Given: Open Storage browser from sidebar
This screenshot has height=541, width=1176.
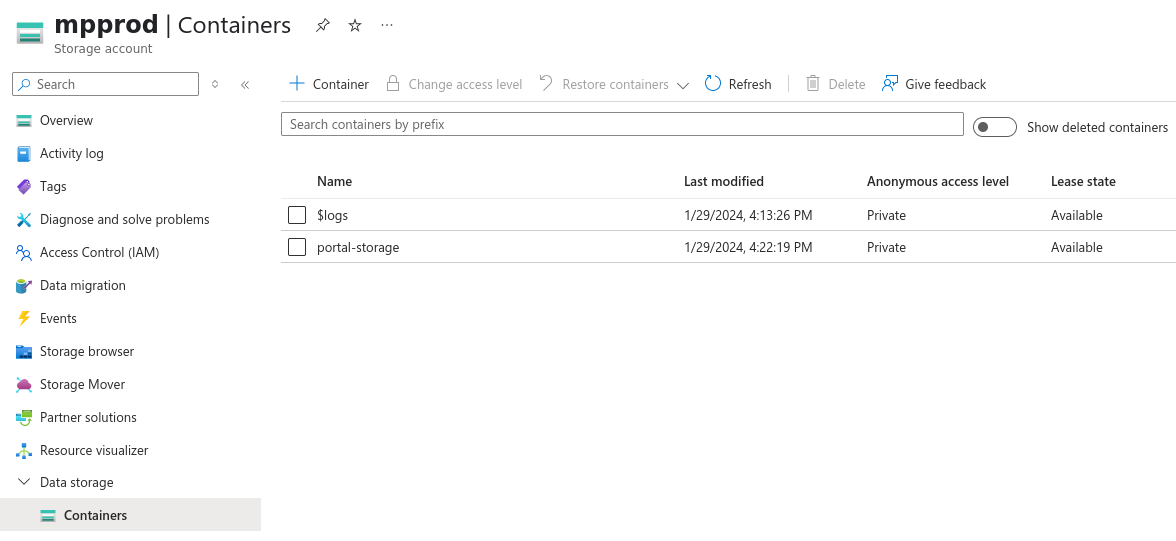Looking at the screenshot, I should pos(86,351).
